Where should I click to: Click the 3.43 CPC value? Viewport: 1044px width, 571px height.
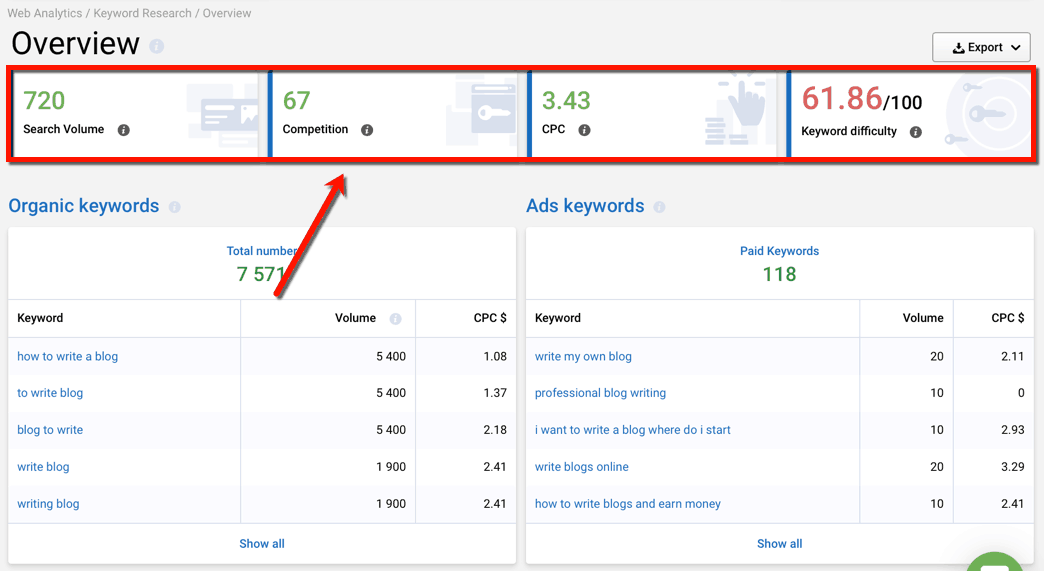click(x=566, y=100)
